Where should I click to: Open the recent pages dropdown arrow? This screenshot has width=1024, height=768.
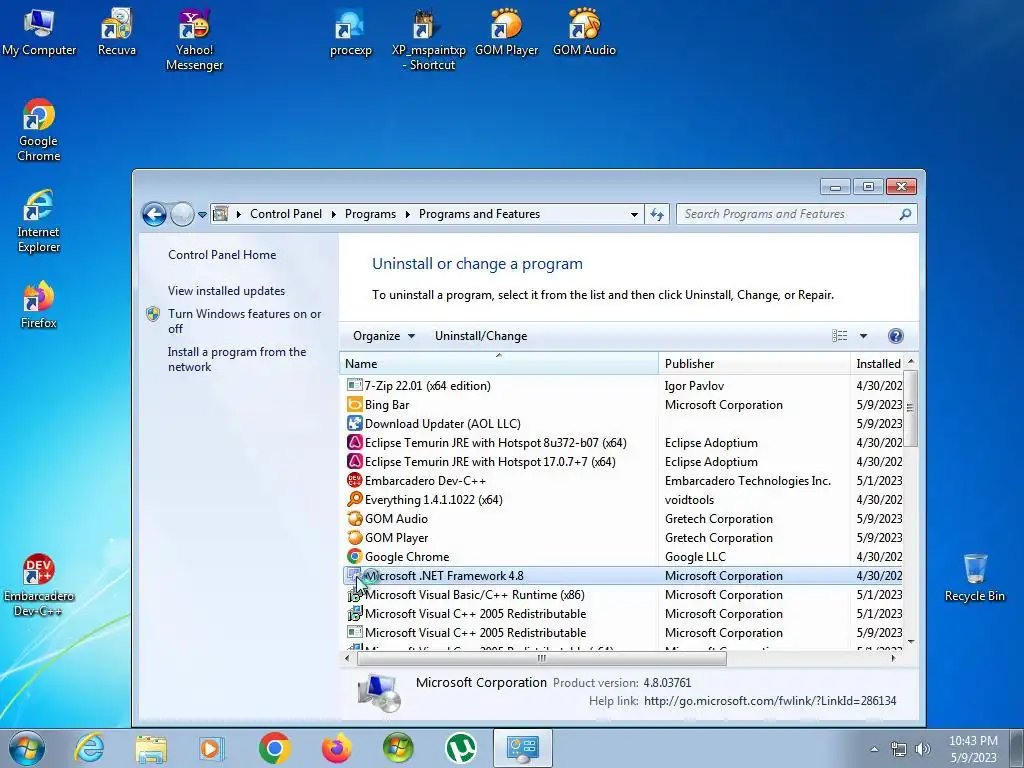pos(202,214)
